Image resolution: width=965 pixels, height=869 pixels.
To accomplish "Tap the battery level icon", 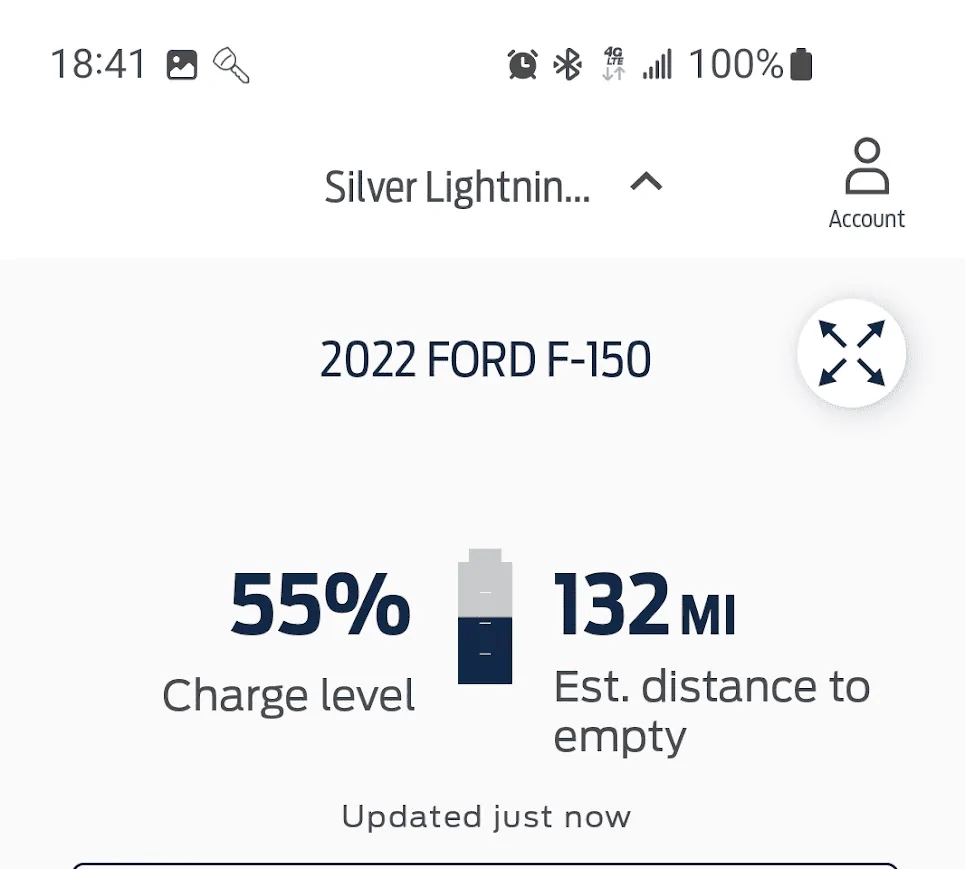I will (485, 616).
